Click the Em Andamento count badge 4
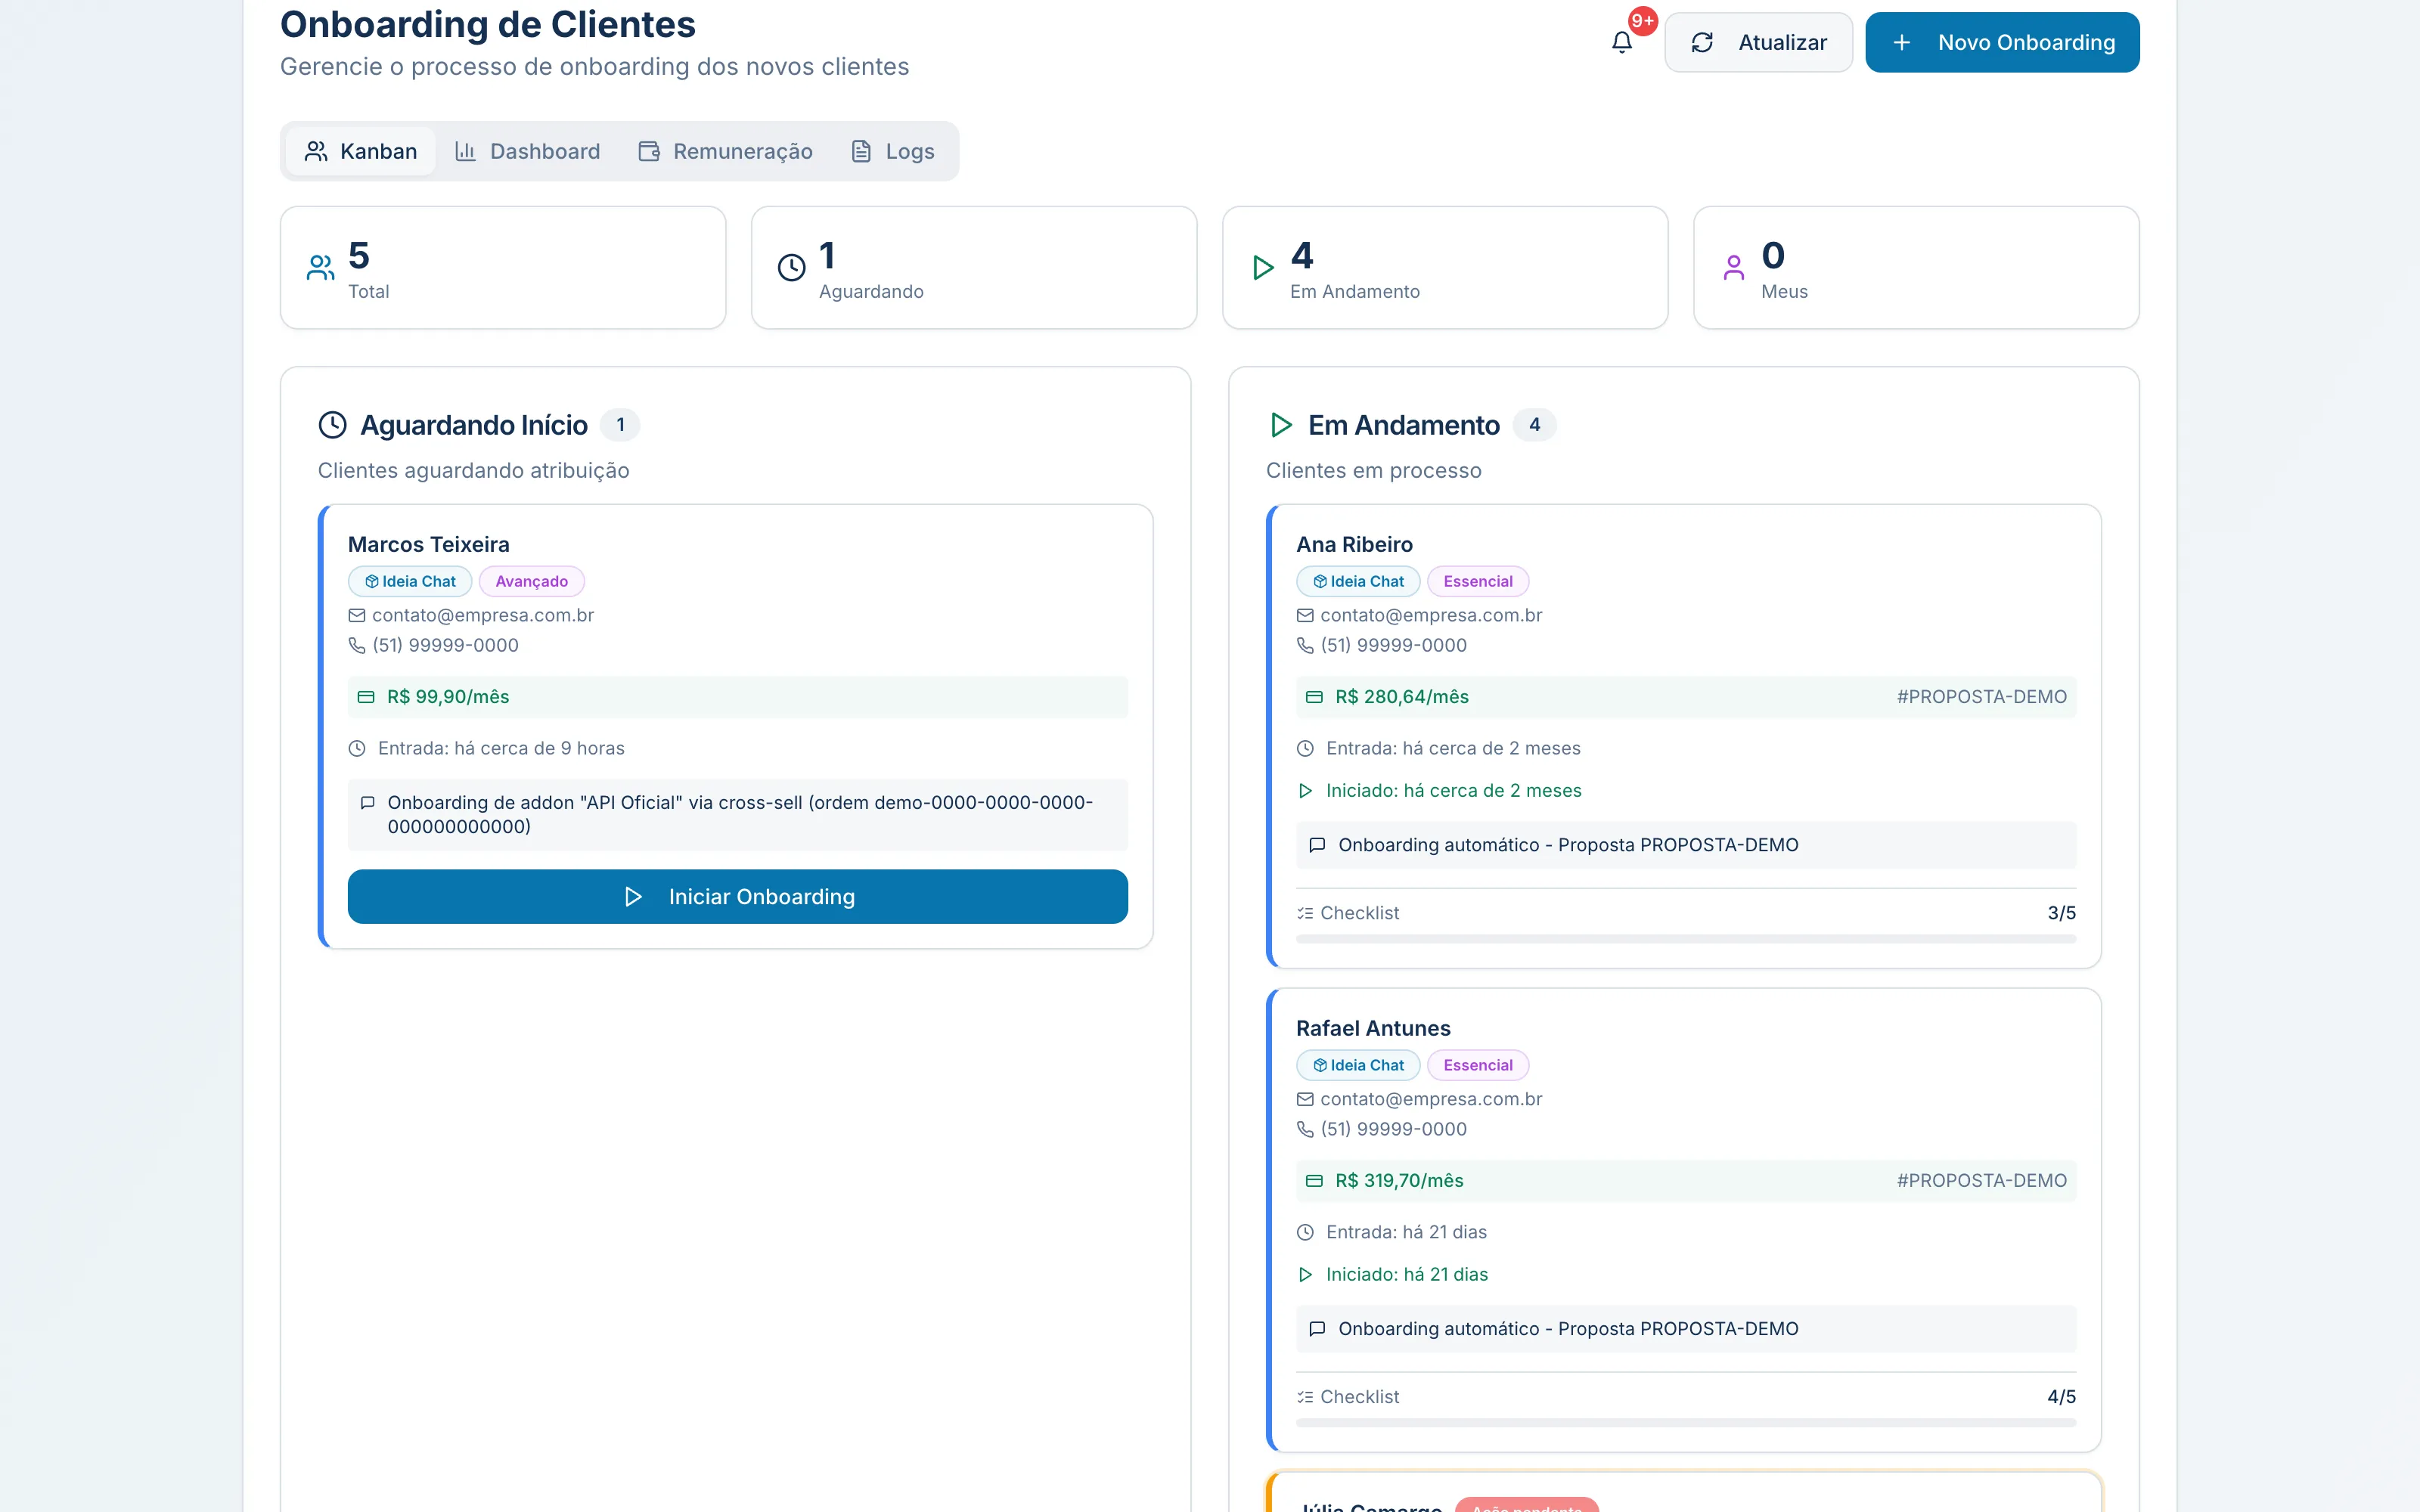The height and width of the screenshot is (1512, 2420). pos(1534,425)
